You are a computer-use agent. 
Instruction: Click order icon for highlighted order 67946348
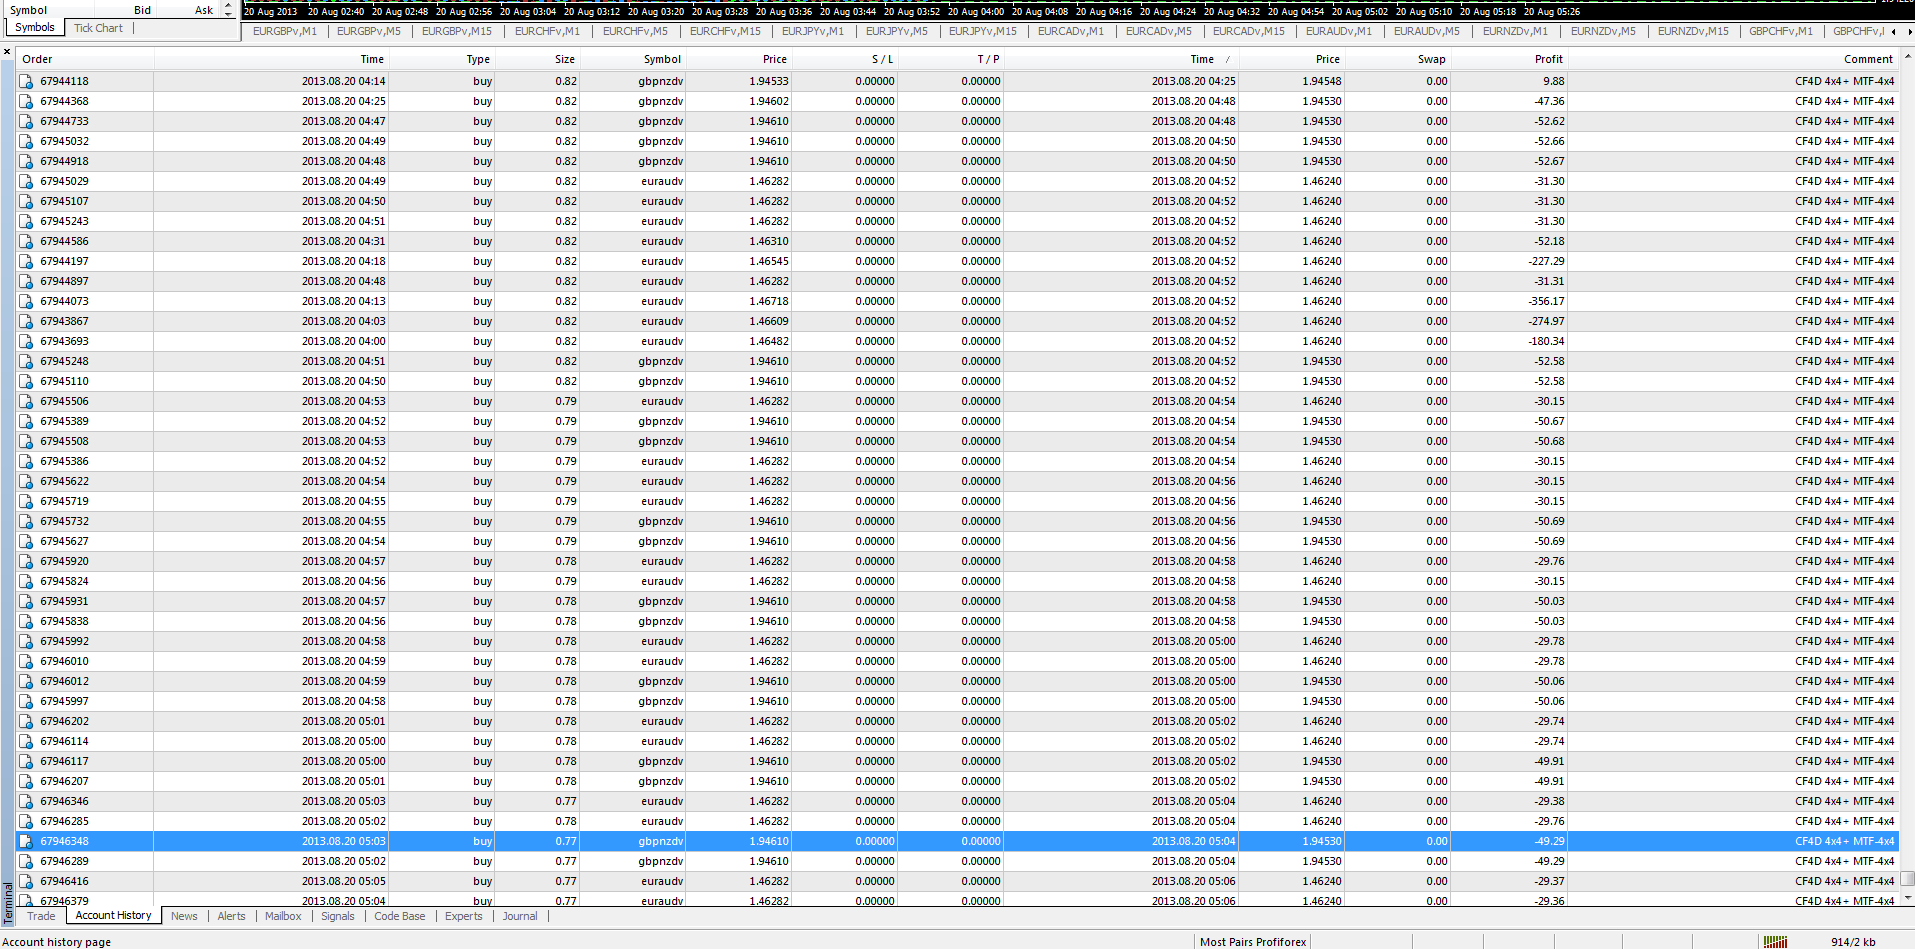coord(26,841)
